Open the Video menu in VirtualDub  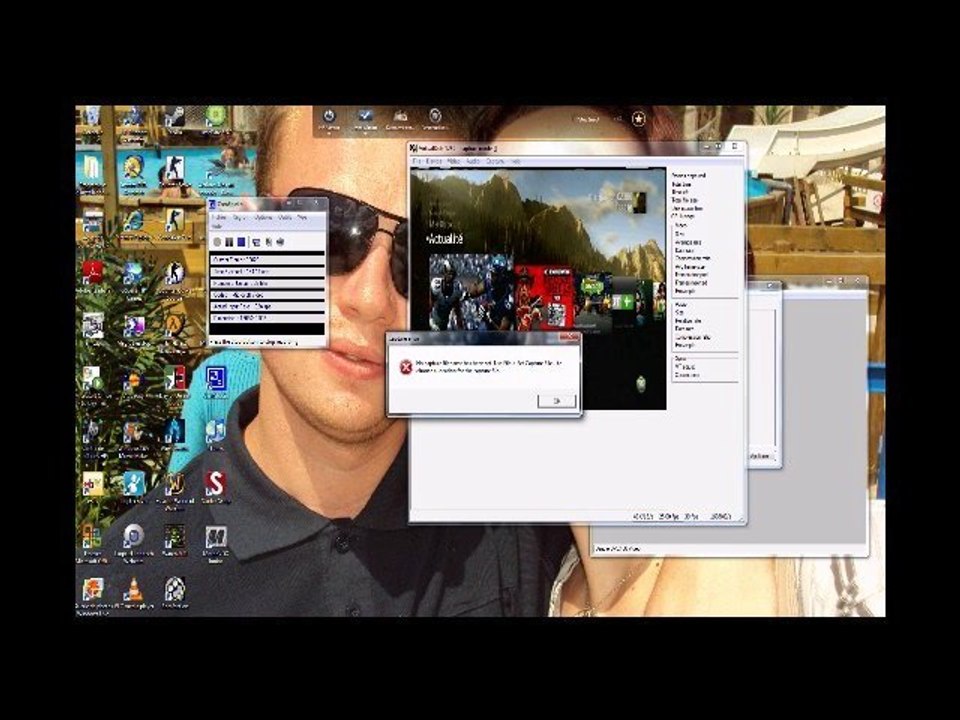coord(453,162)
